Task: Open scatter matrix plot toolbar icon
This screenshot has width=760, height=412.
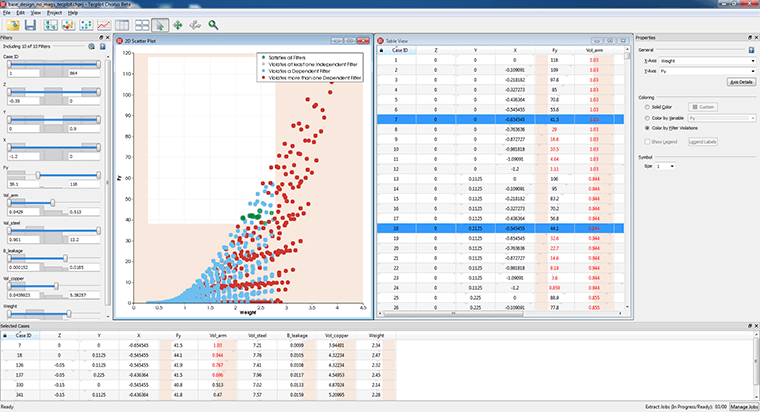Action: pyautogui.click(x=50, y=25)
